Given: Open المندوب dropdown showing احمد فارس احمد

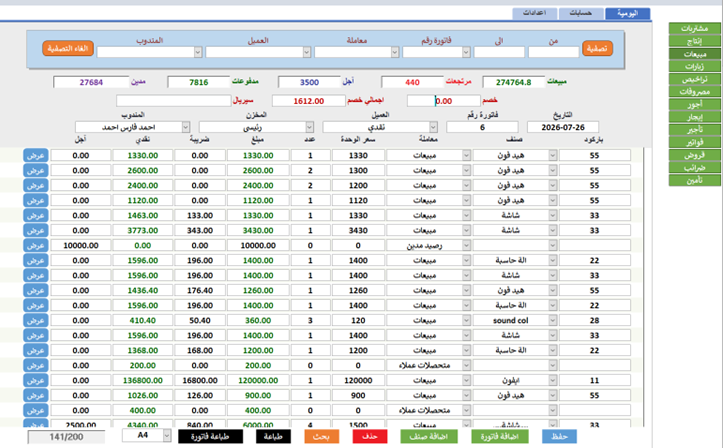Looking at the screenshot, I should coord(185,127).
